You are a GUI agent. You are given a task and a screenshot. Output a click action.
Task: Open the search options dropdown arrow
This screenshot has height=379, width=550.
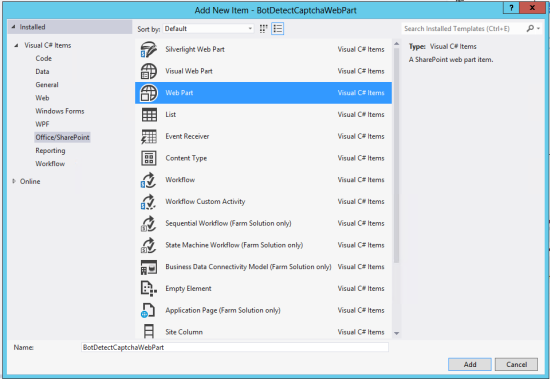coord(538,29)
